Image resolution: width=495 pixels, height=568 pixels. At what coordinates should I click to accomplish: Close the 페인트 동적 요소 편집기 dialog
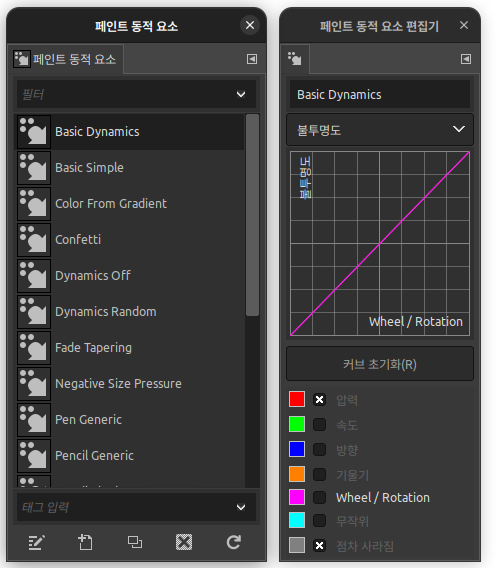coord(464,25)
